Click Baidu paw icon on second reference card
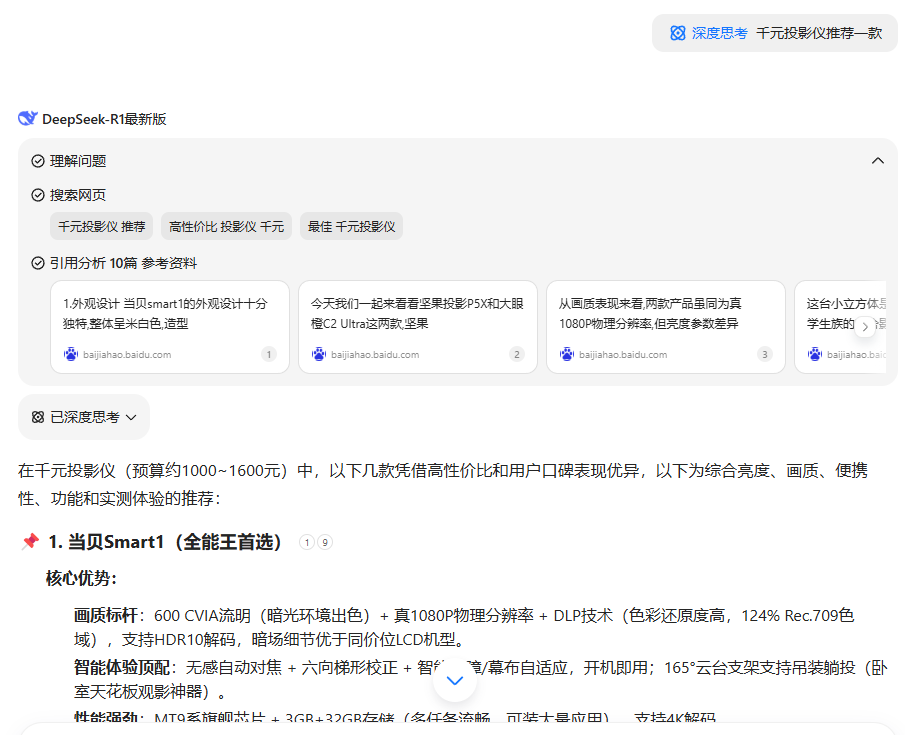This screenshot has height=735, width=905. 319,354
